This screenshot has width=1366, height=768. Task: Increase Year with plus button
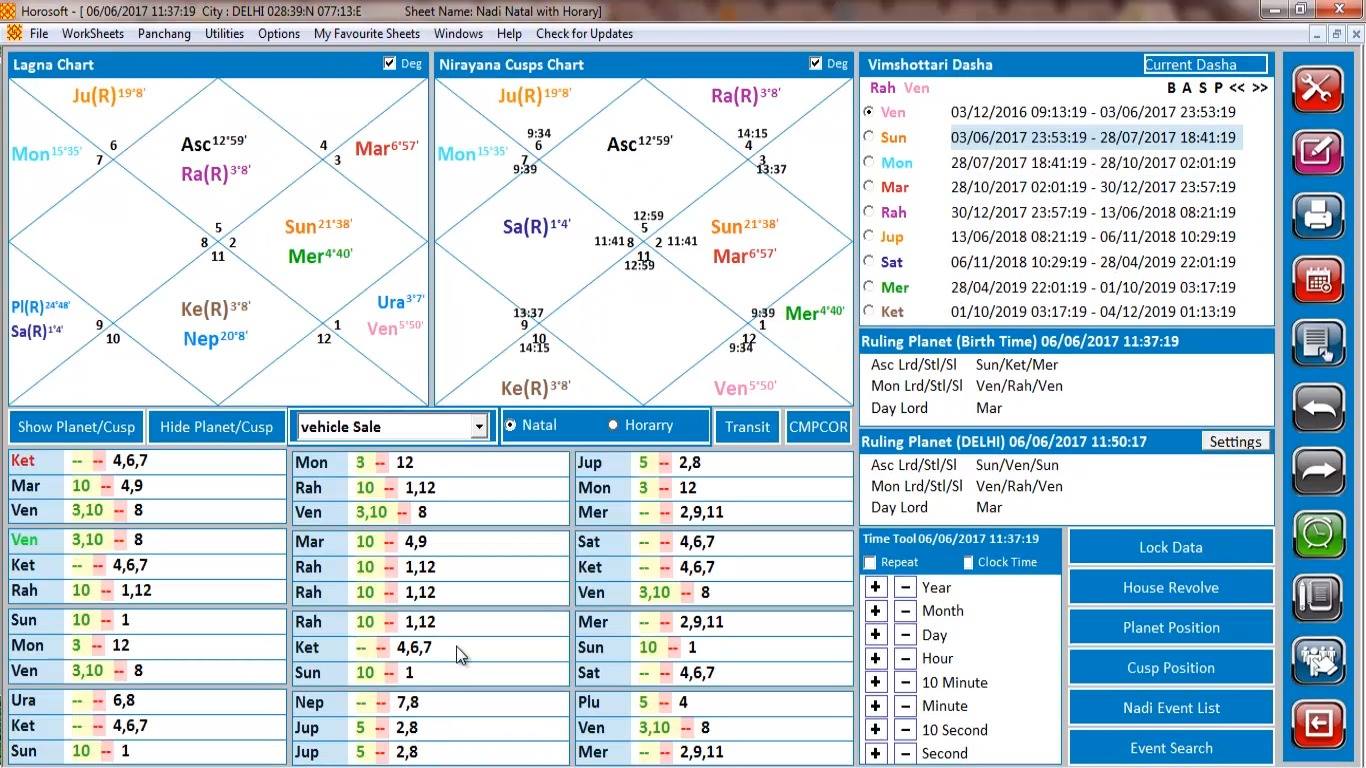point(875,587)
